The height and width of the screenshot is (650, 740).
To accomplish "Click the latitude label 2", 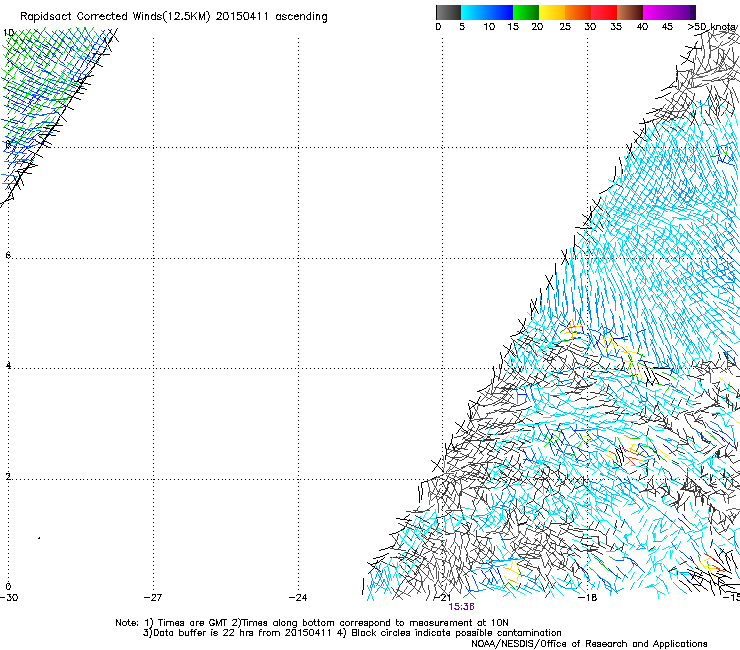I will point(8,477).
